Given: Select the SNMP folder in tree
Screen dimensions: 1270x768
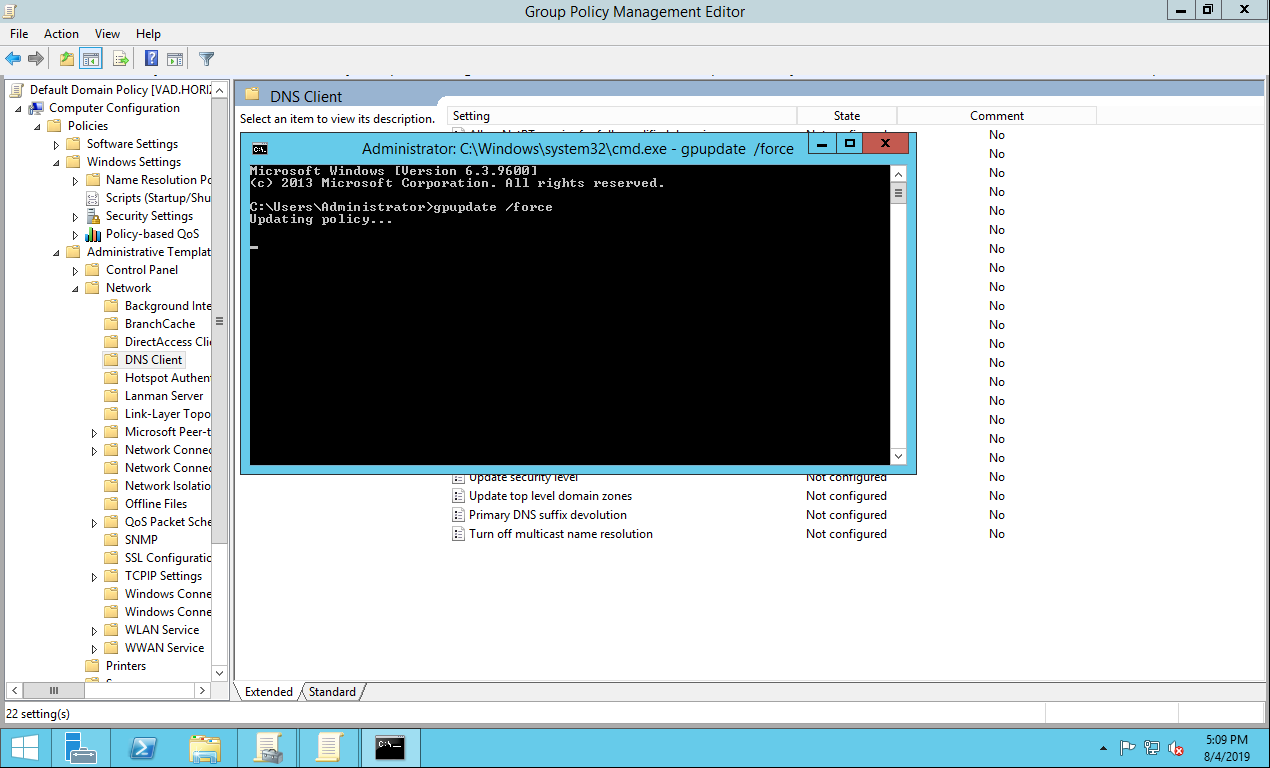Looking at the screenshot, I should (141, 540).
